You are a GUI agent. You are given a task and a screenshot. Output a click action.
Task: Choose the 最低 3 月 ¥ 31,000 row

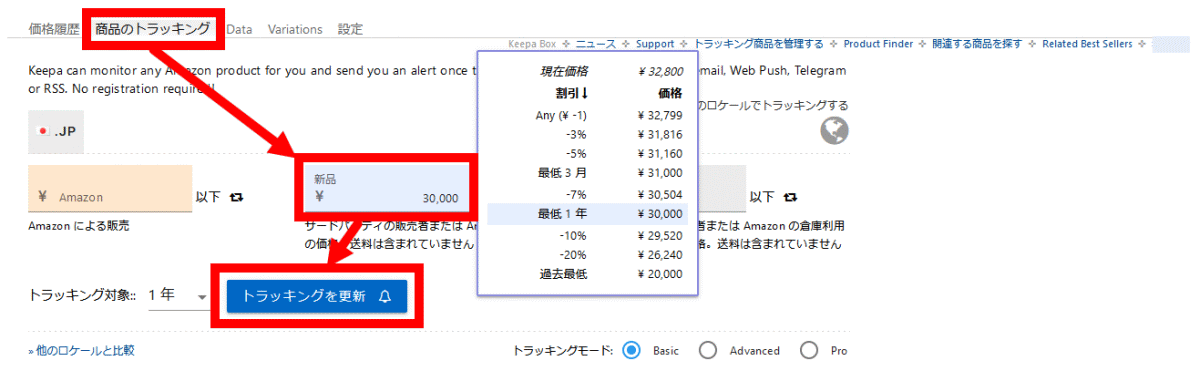tap(587, 174)
